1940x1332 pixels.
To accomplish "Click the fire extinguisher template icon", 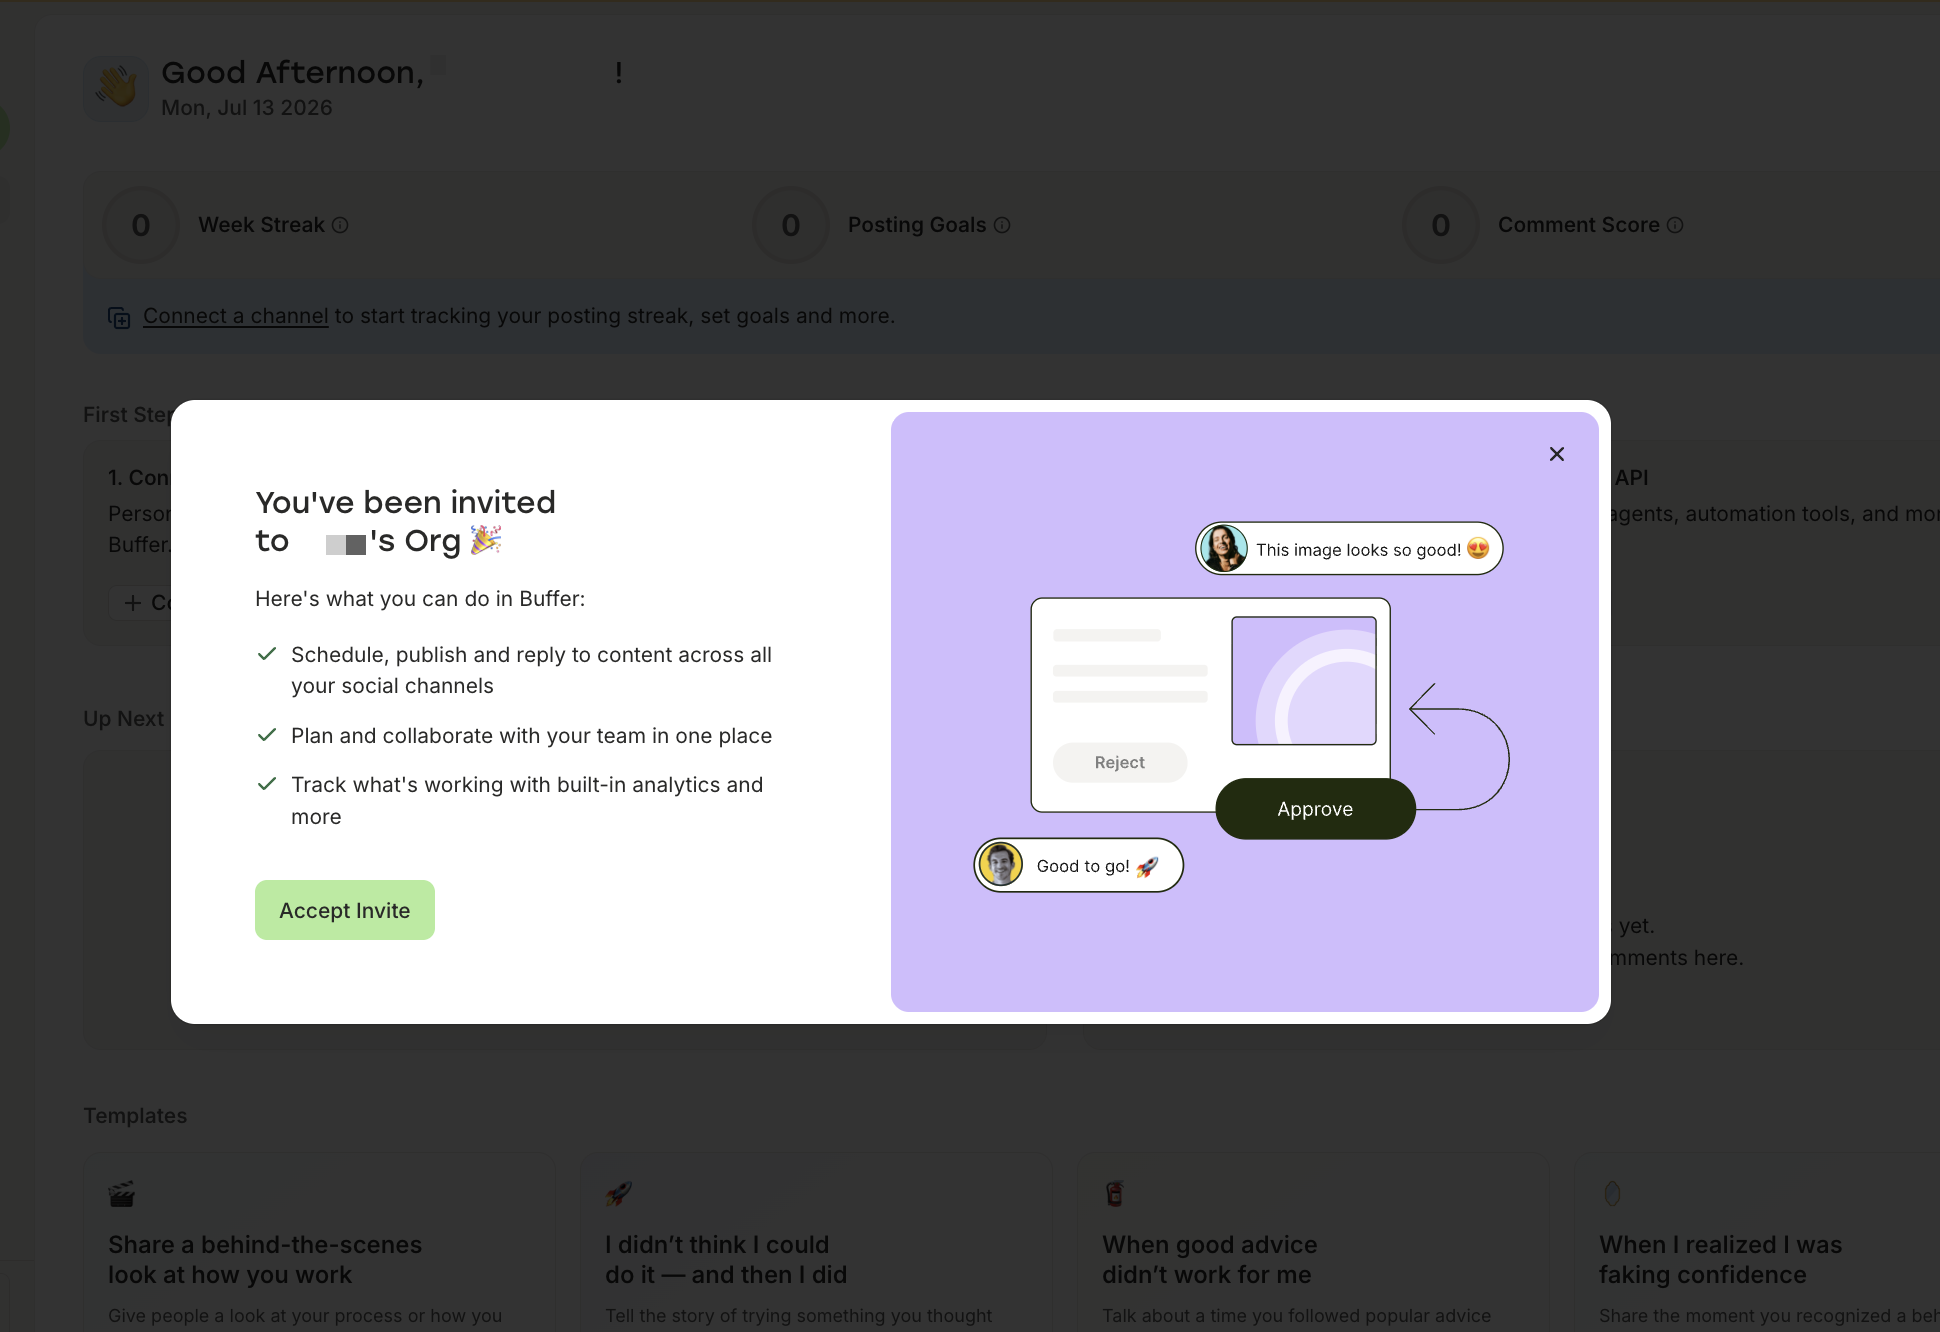I will 1115,1193.
